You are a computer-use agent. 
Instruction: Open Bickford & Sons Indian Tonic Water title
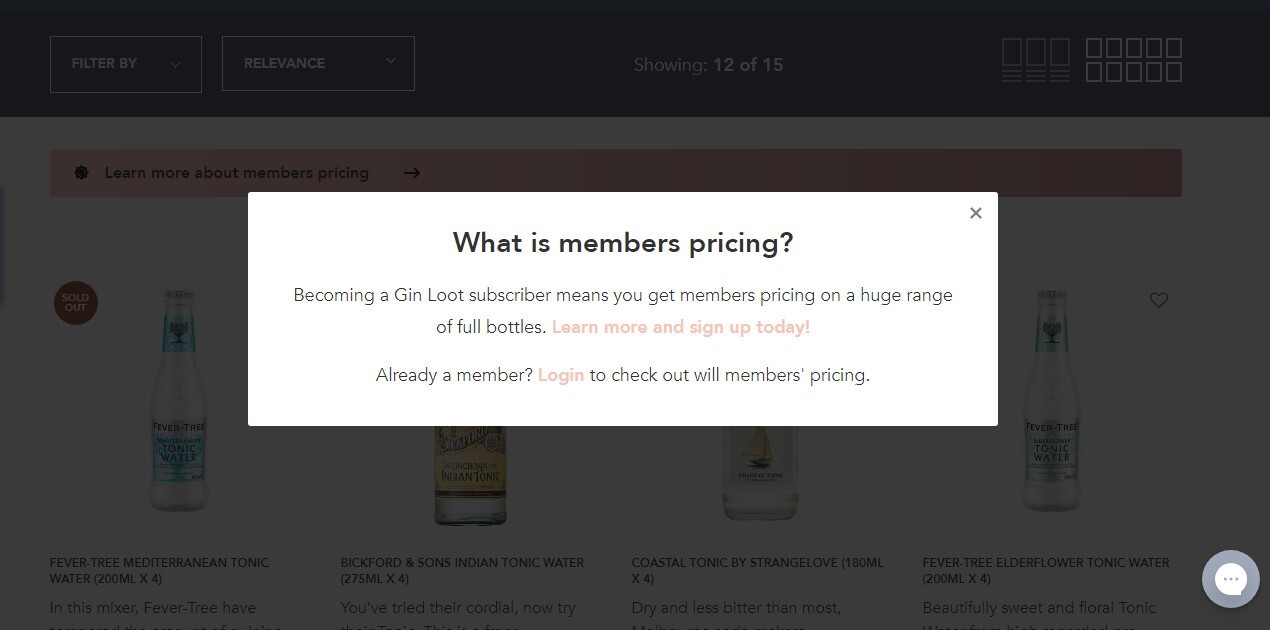pyautogui.click(x=462, y=570)
